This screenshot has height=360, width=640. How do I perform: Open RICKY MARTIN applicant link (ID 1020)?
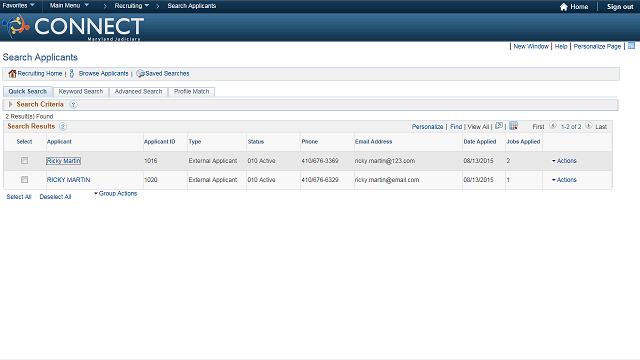pos(69,180)
